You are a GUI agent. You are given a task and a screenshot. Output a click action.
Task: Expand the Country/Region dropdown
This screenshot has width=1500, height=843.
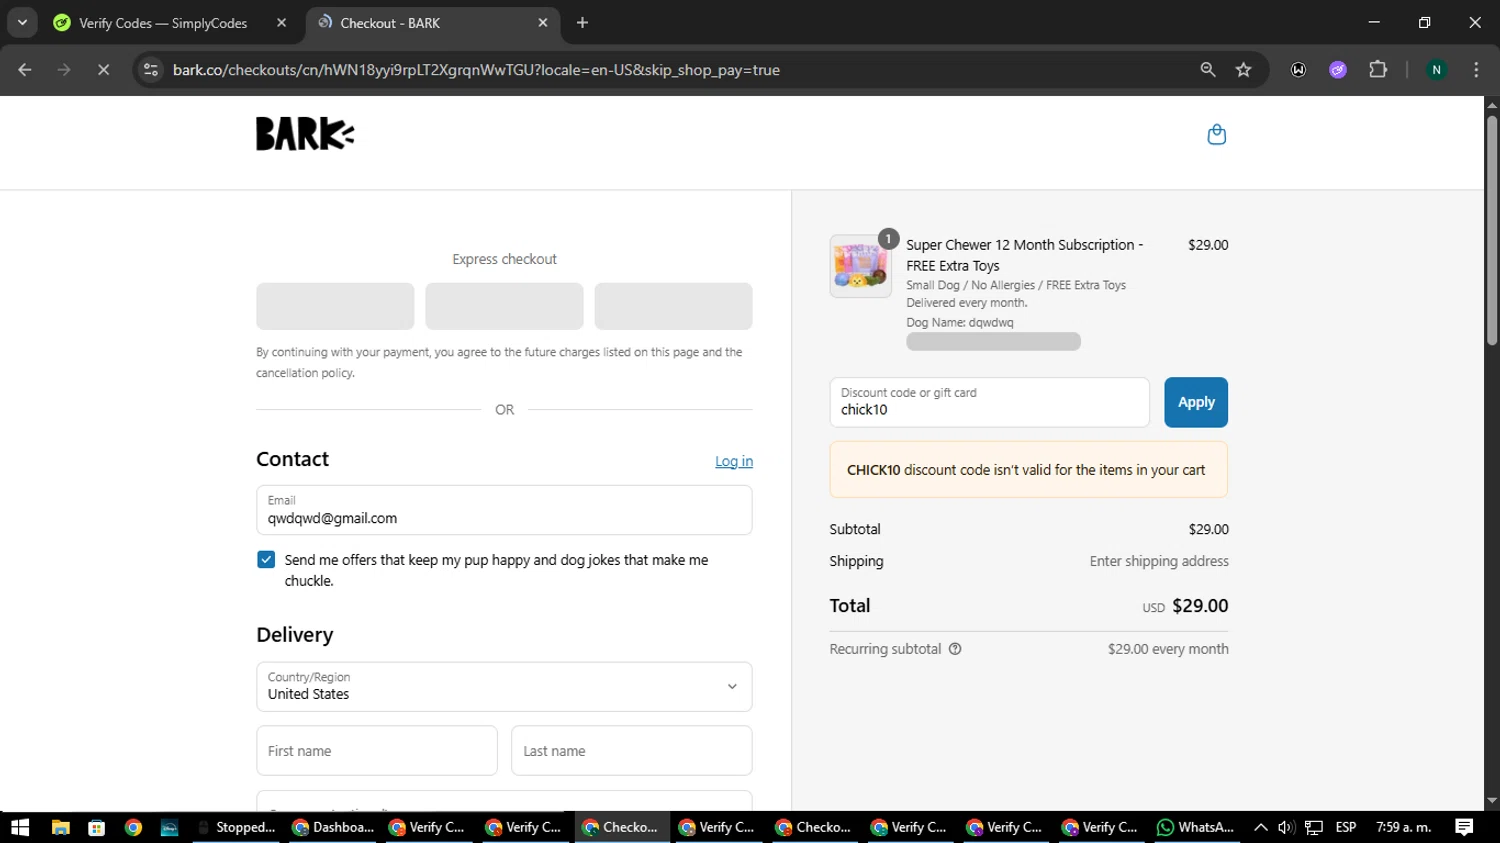[504, 687]
